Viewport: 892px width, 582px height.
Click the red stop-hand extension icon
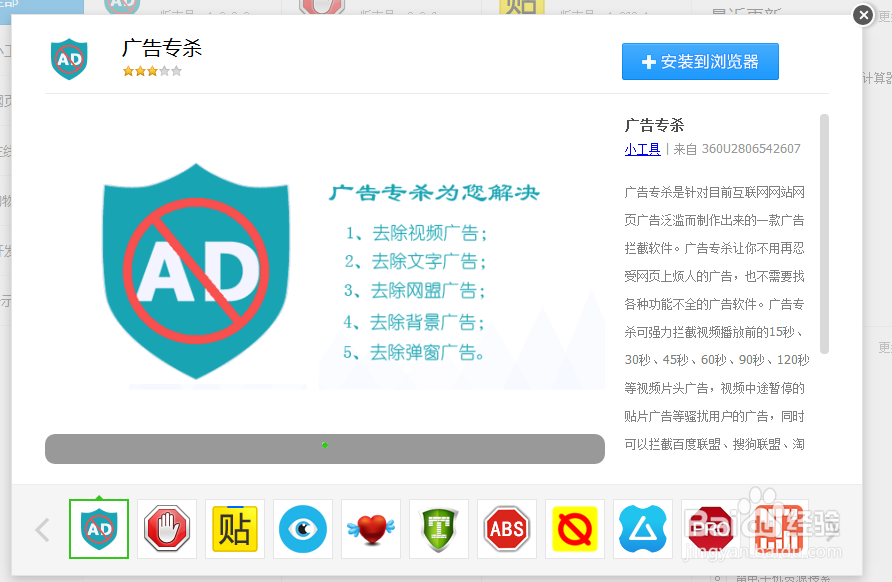166,528
